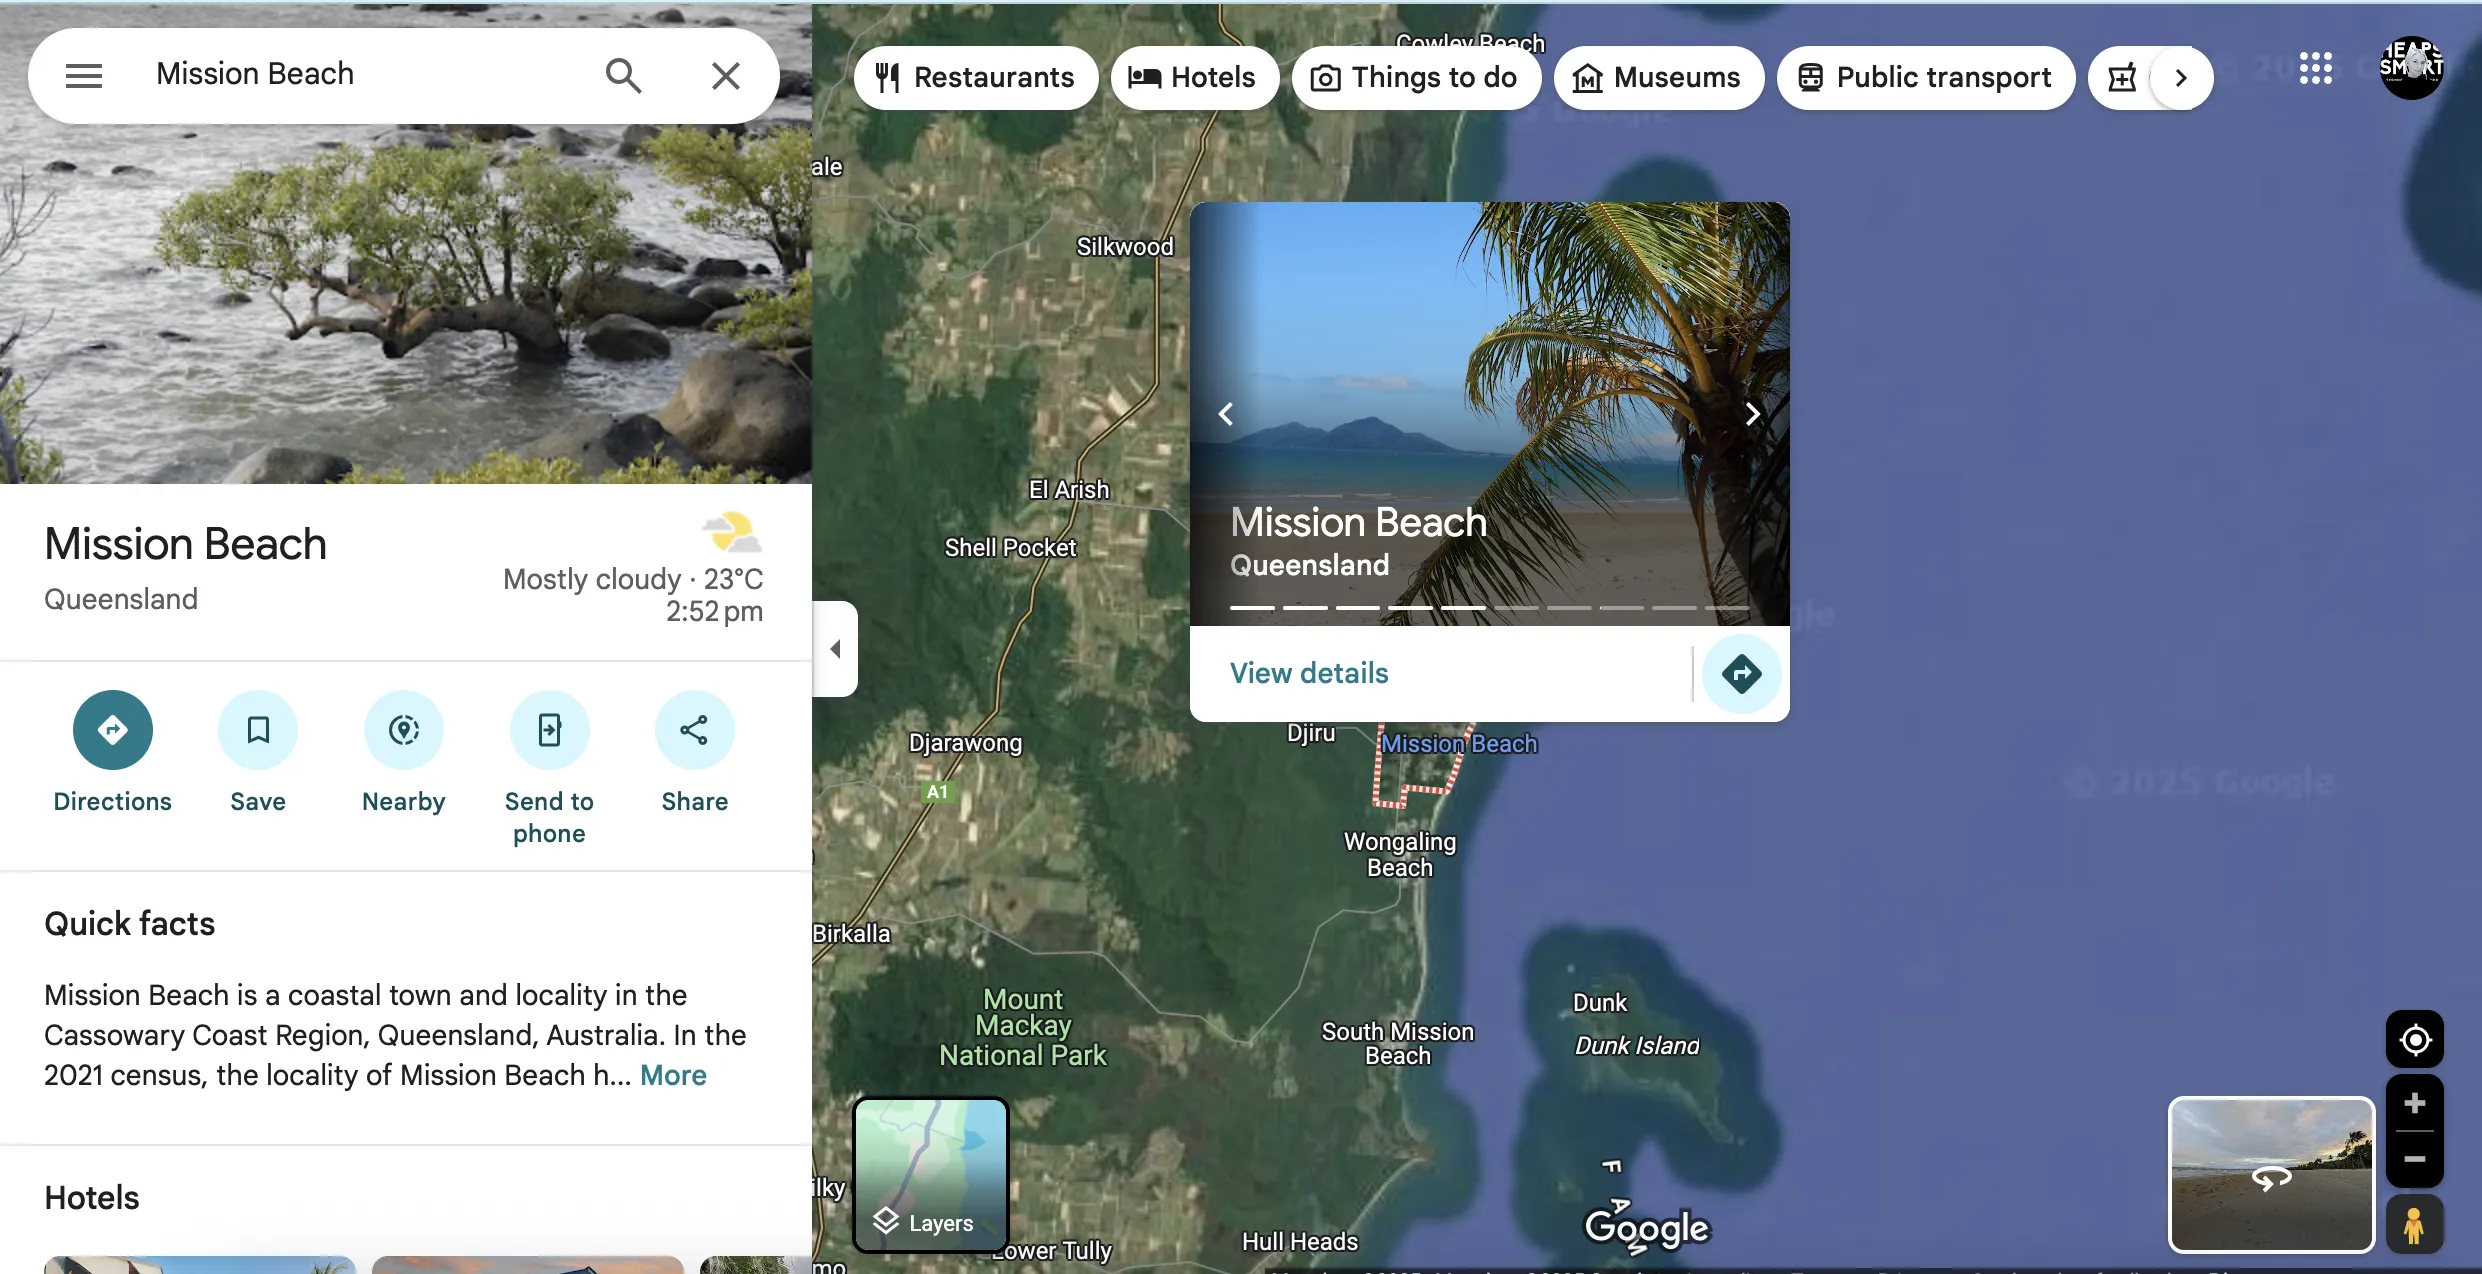
Task: Collapse the side panel
Action: (835, 649)
